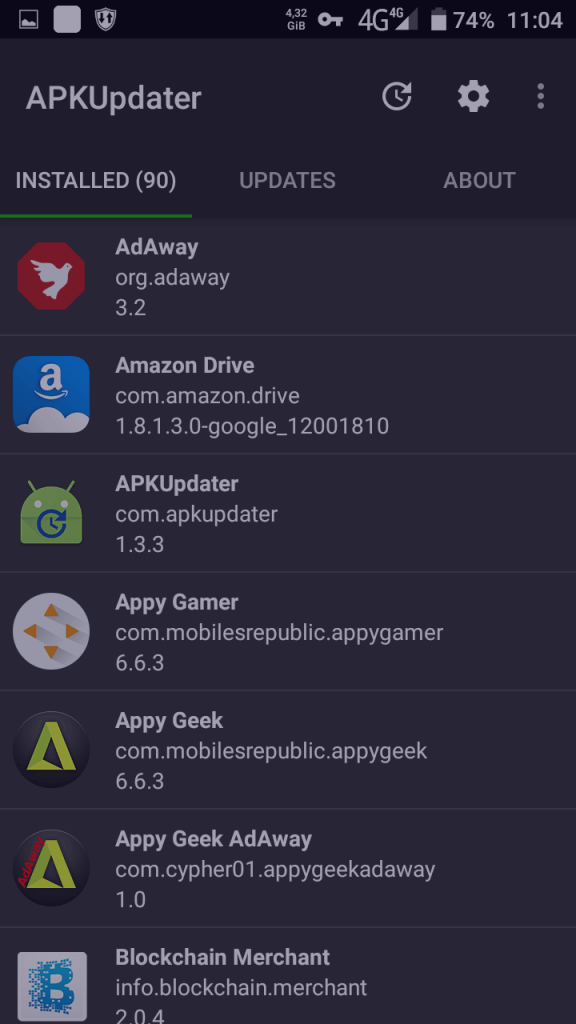
Task: Open the com.apkupdater 1.3.3 list row
Action: coord(288,513)
